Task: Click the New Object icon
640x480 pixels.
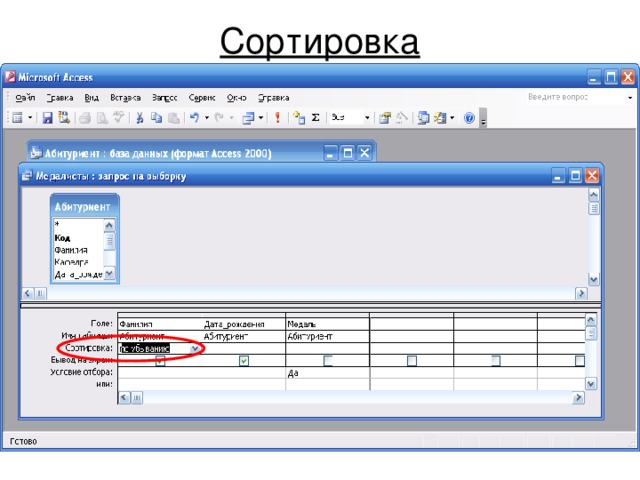Action: (440, 118)
